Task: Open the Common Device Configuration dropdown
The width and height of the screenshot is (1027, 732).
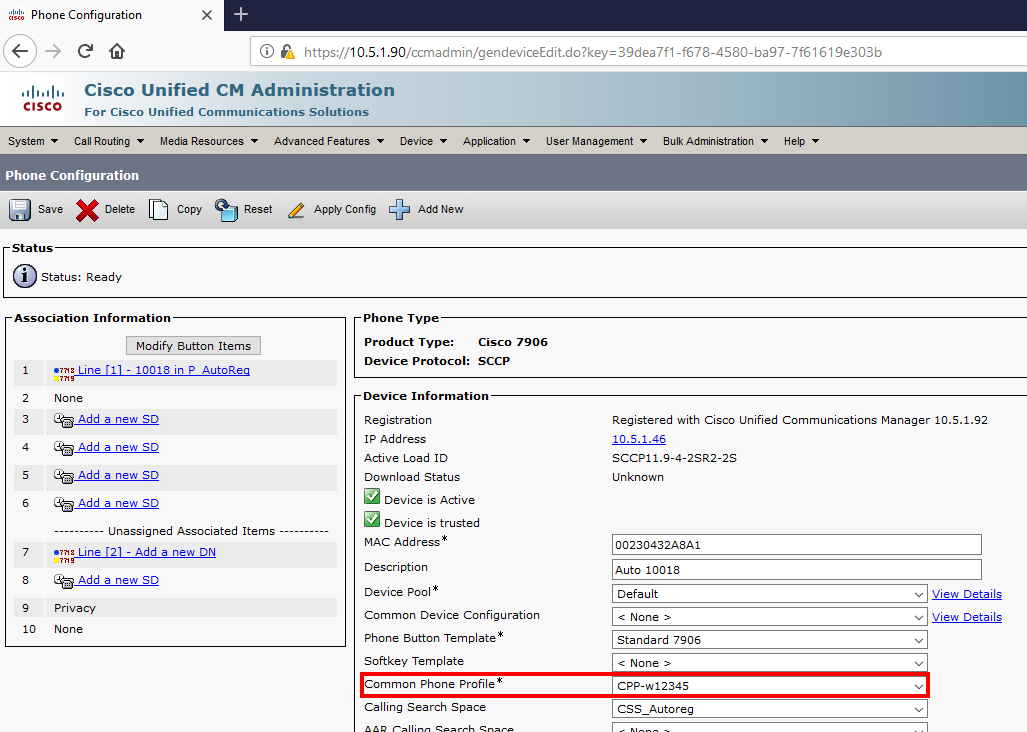Action: 770,617
